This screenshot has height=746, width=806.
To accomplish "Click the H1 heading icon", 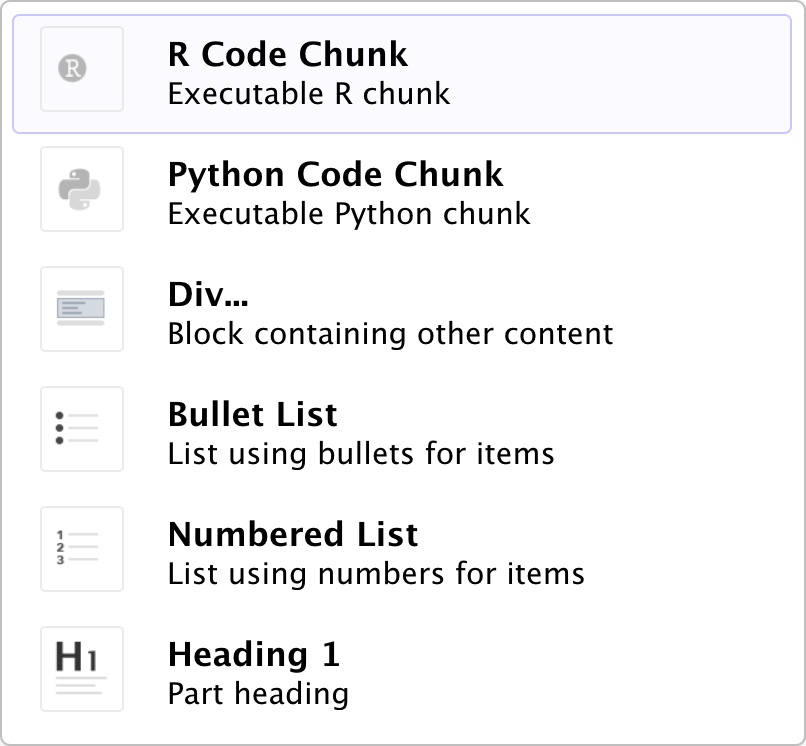I will tap(81, 669).
